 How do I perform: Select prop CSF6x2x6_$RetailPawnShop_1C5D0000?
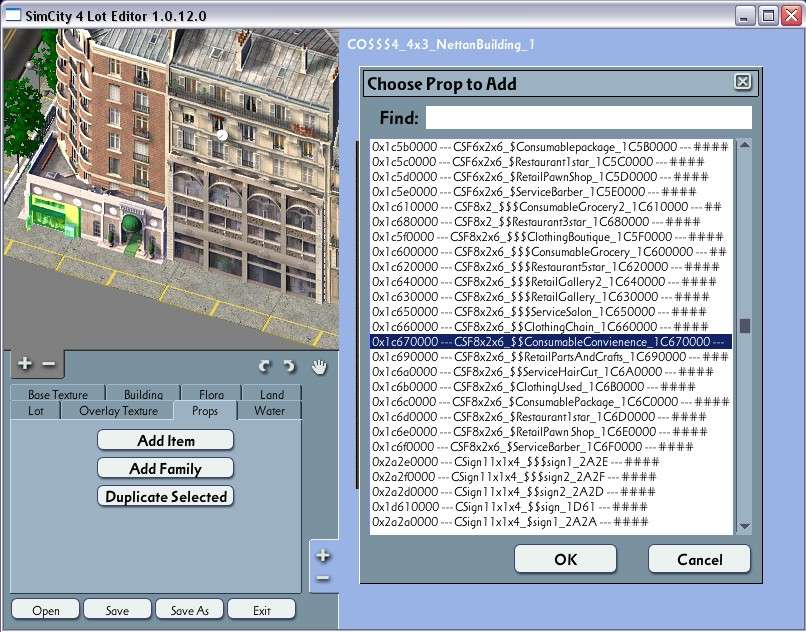tap(551, 177)
